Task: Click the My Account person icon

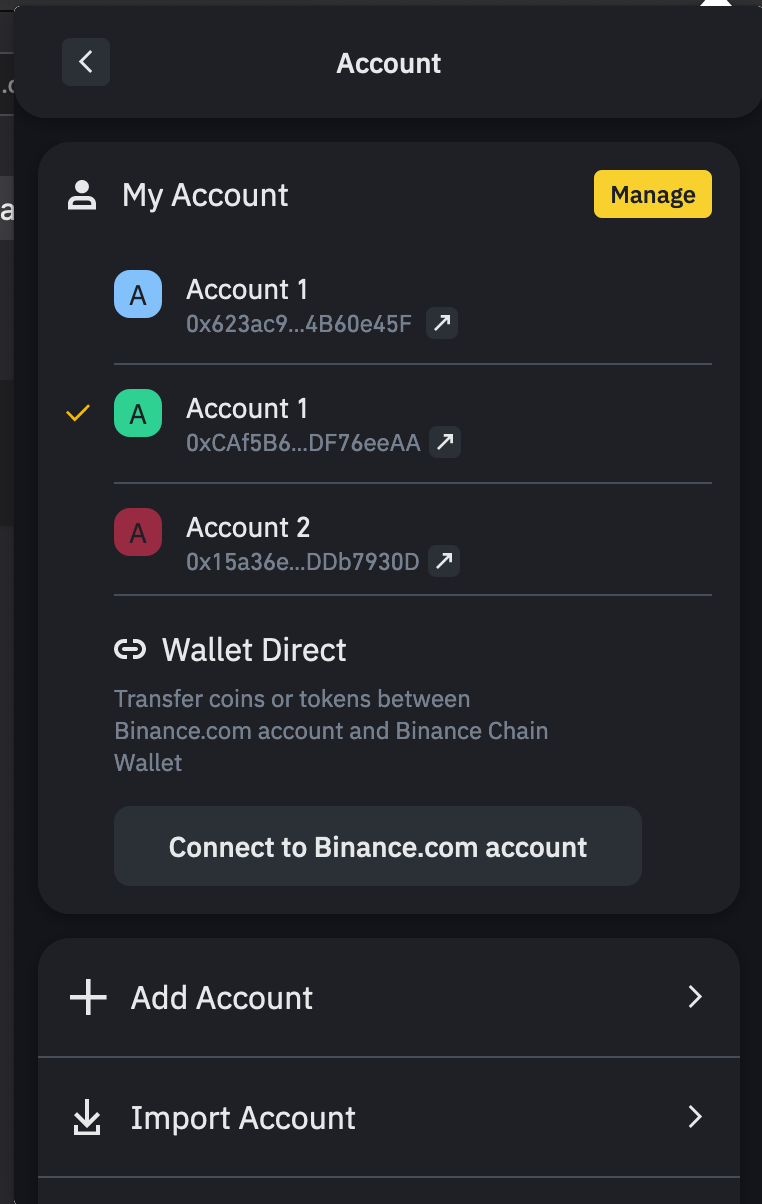Action: (x=81, y=195)
